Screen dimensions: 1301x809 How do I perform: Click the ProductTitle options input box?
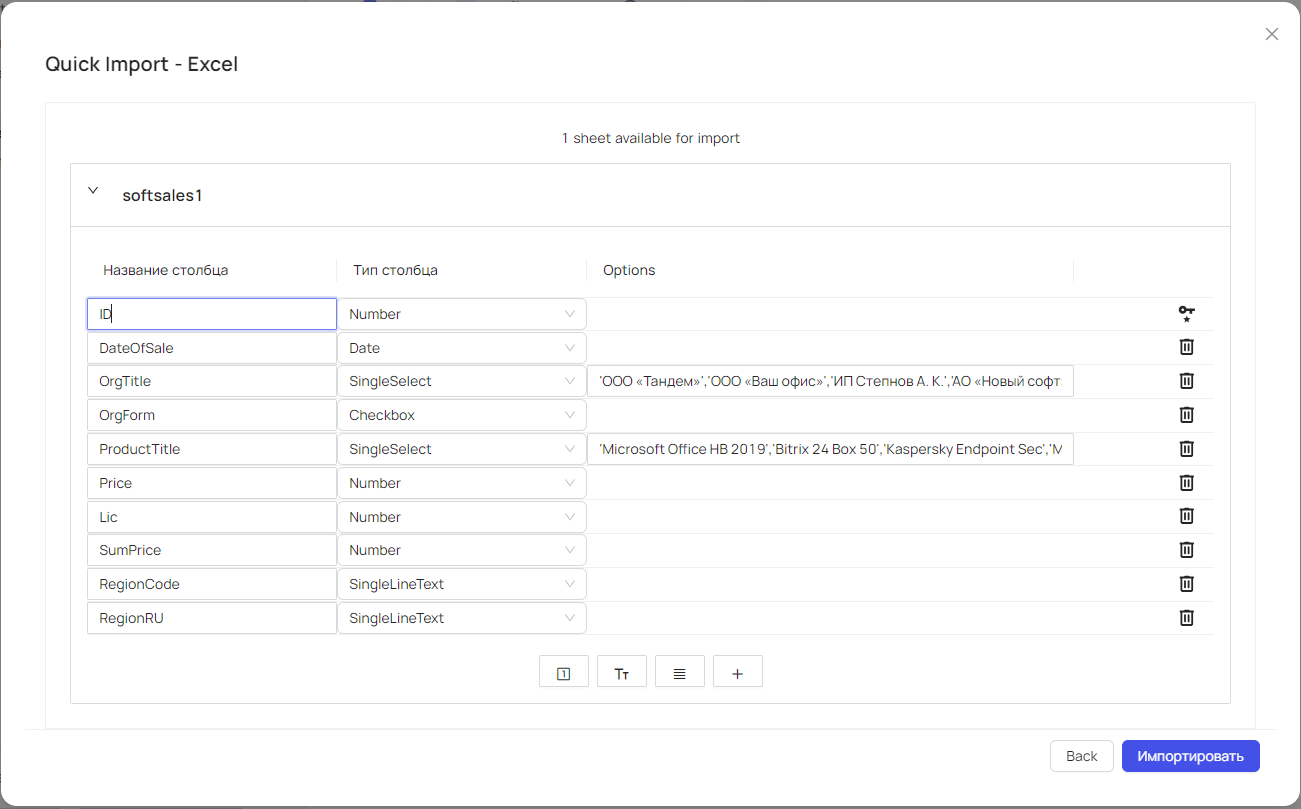pos(829,449)
